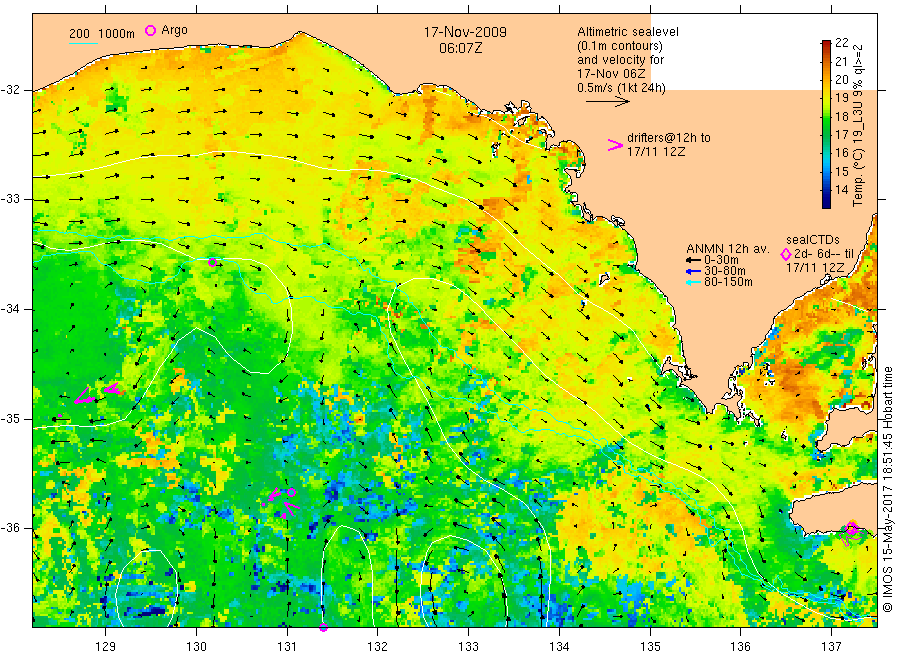Click the blue 30-80m arrow symbol
The width and height of the screenshot is (900, 660).
(x=694, y=271)
